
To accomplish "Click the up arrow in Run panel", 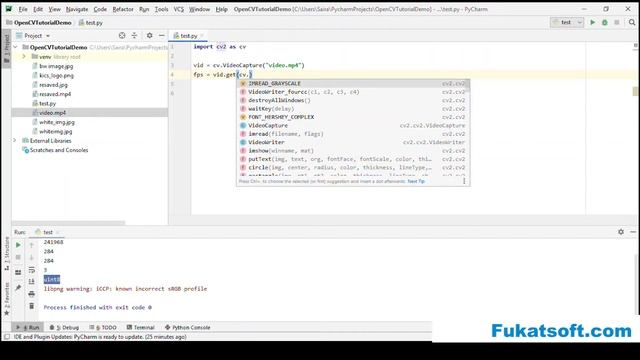I will click(31, 245).
